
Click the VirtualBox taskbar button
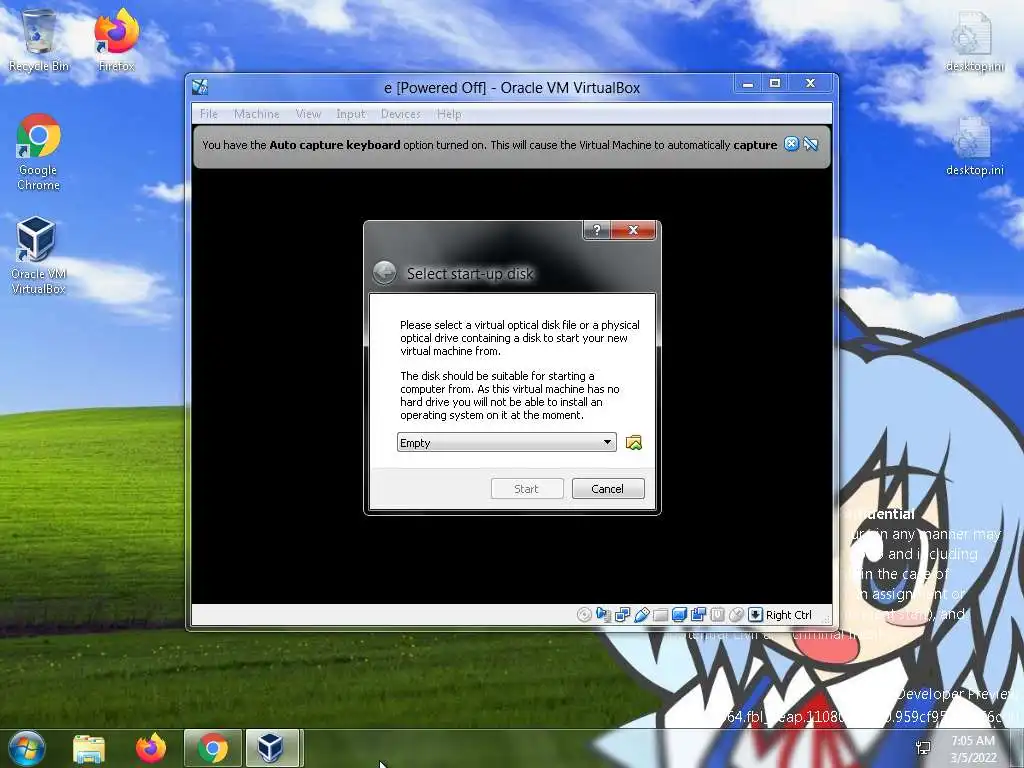pyautogui.click(x=272, y=748)
